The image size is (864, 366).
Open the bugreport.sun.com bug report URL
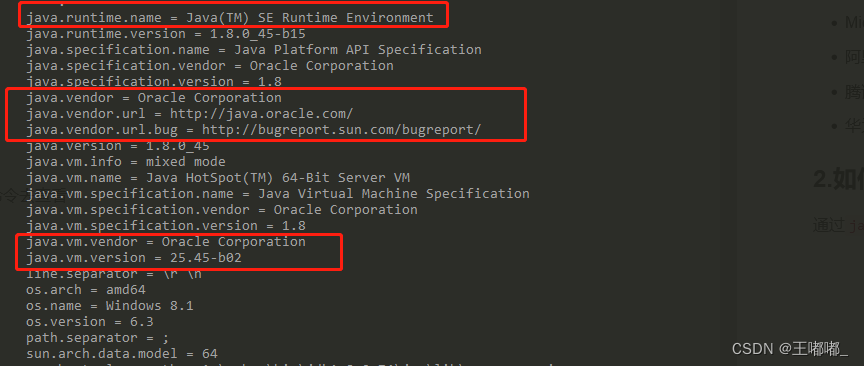342,130
